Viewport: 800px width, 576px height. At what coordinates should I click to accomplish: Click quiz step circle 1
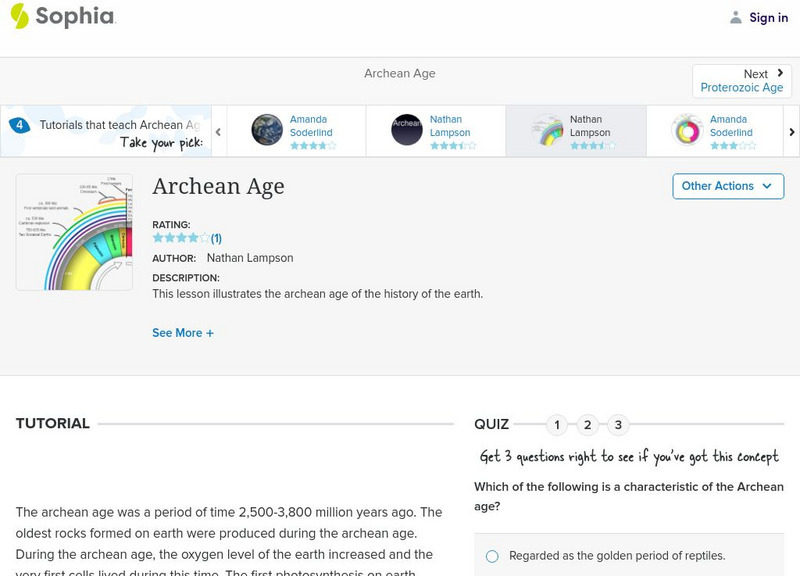557,424
